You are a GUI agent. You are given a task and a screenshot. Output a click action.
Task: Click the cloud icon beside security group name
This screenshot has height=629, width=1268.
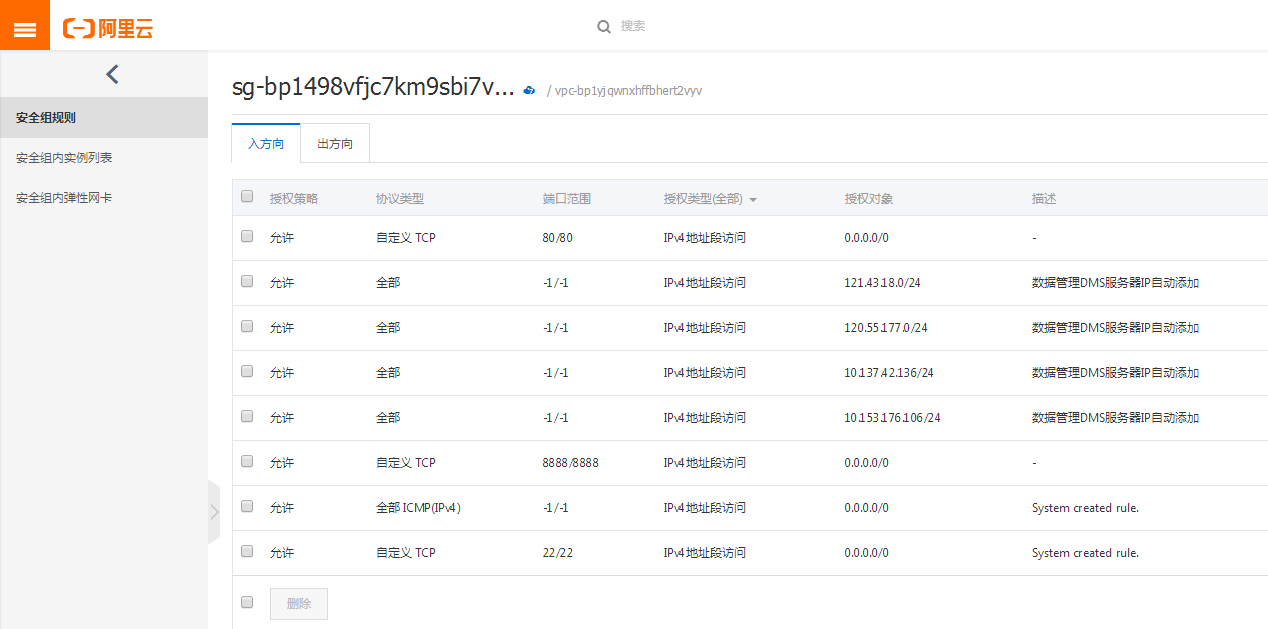click(x=529, y=90)
